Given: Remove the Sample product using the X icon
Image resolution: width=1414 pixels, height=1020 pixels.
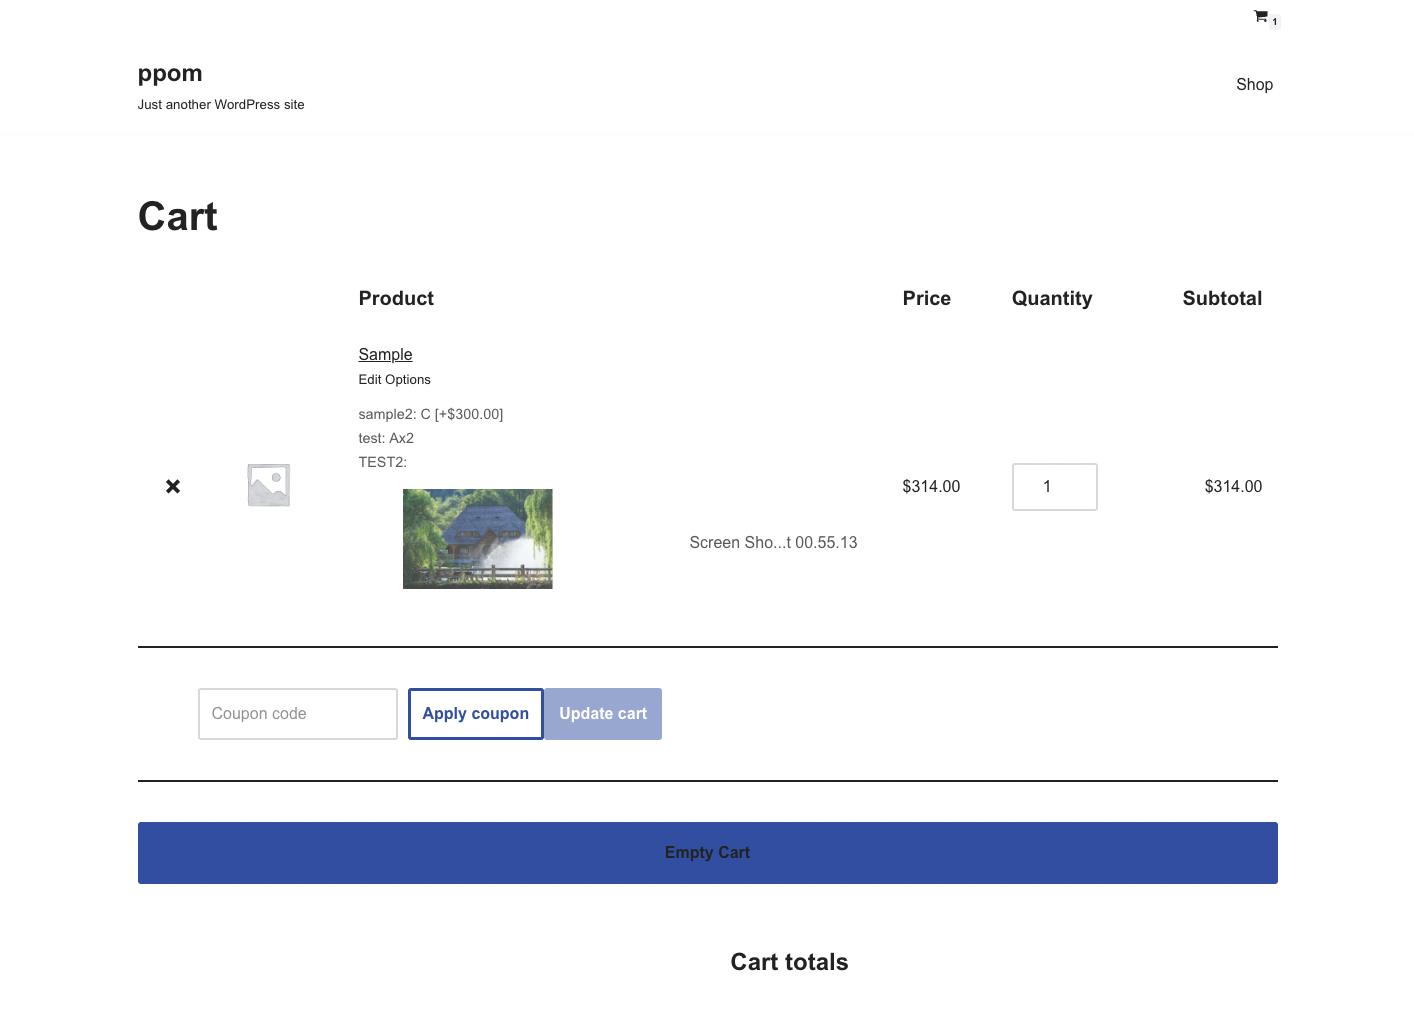Looking at the screenshot, I should click(x=172, y=486).
